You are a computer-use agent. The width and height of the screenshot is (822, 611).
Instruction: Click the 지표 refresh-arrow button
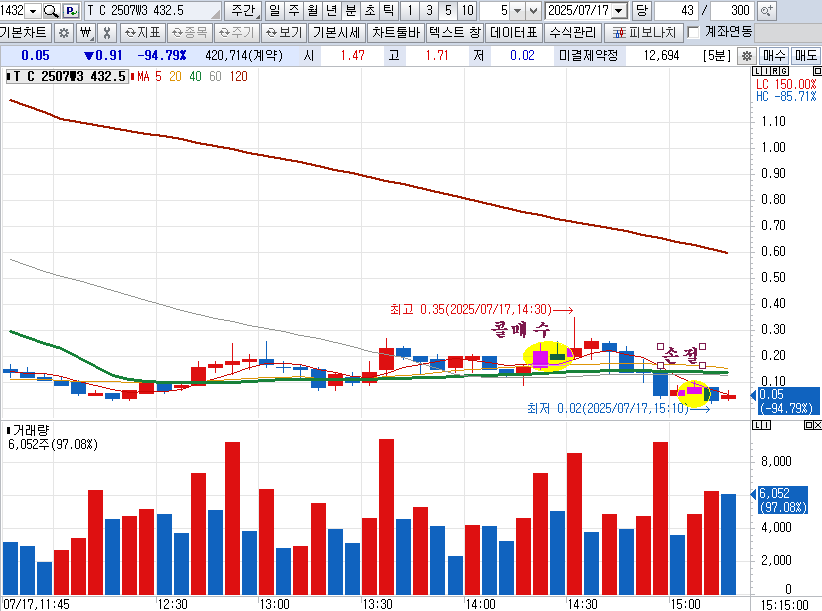pos(143,33)
